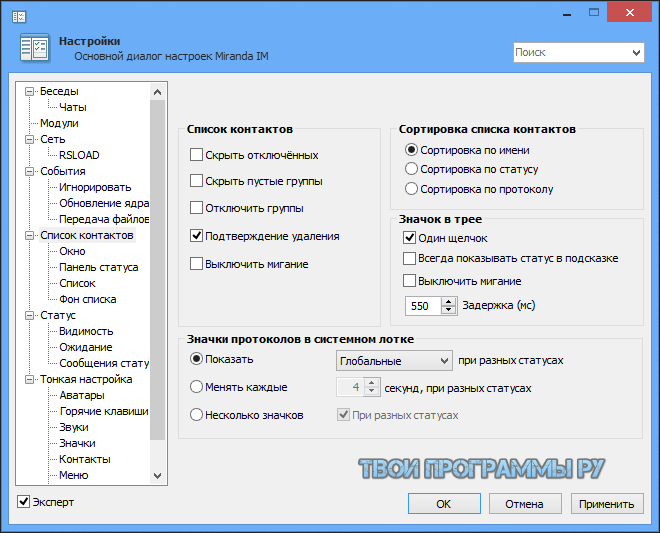Select 'Горячие клавиши' in the tree
Screen dimensions: 660x533
click(x=103, y=412)
